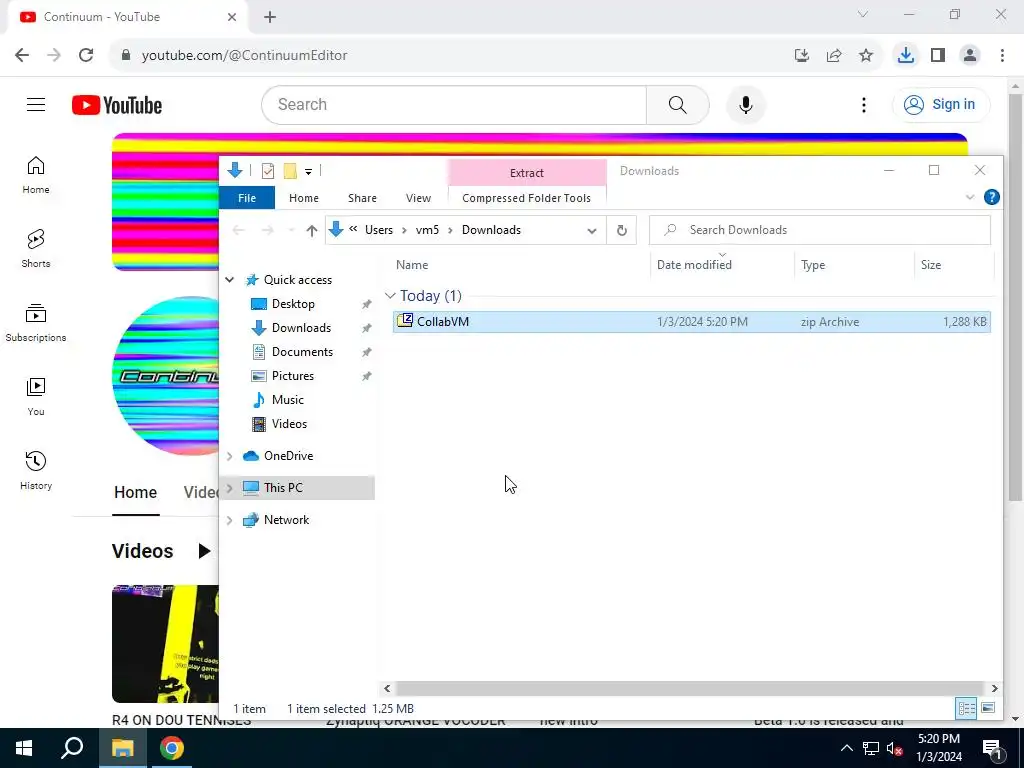Screen dimensions: 1024x768
Task: Close the Continuum YouTube tab
Action: 232,17
